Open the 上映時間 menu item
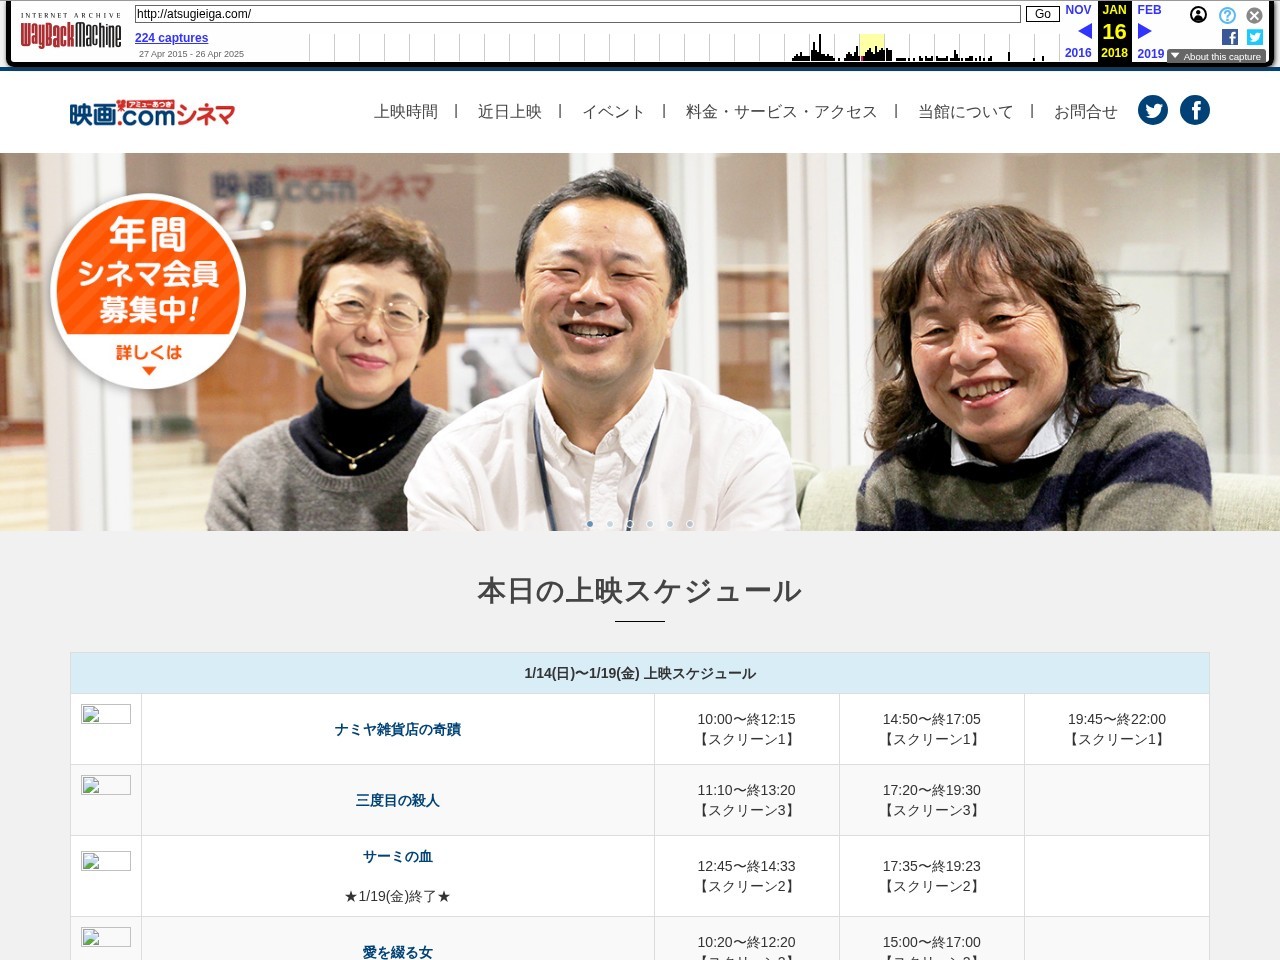This screenshot has width=1280, height=960. click(406, 112)
